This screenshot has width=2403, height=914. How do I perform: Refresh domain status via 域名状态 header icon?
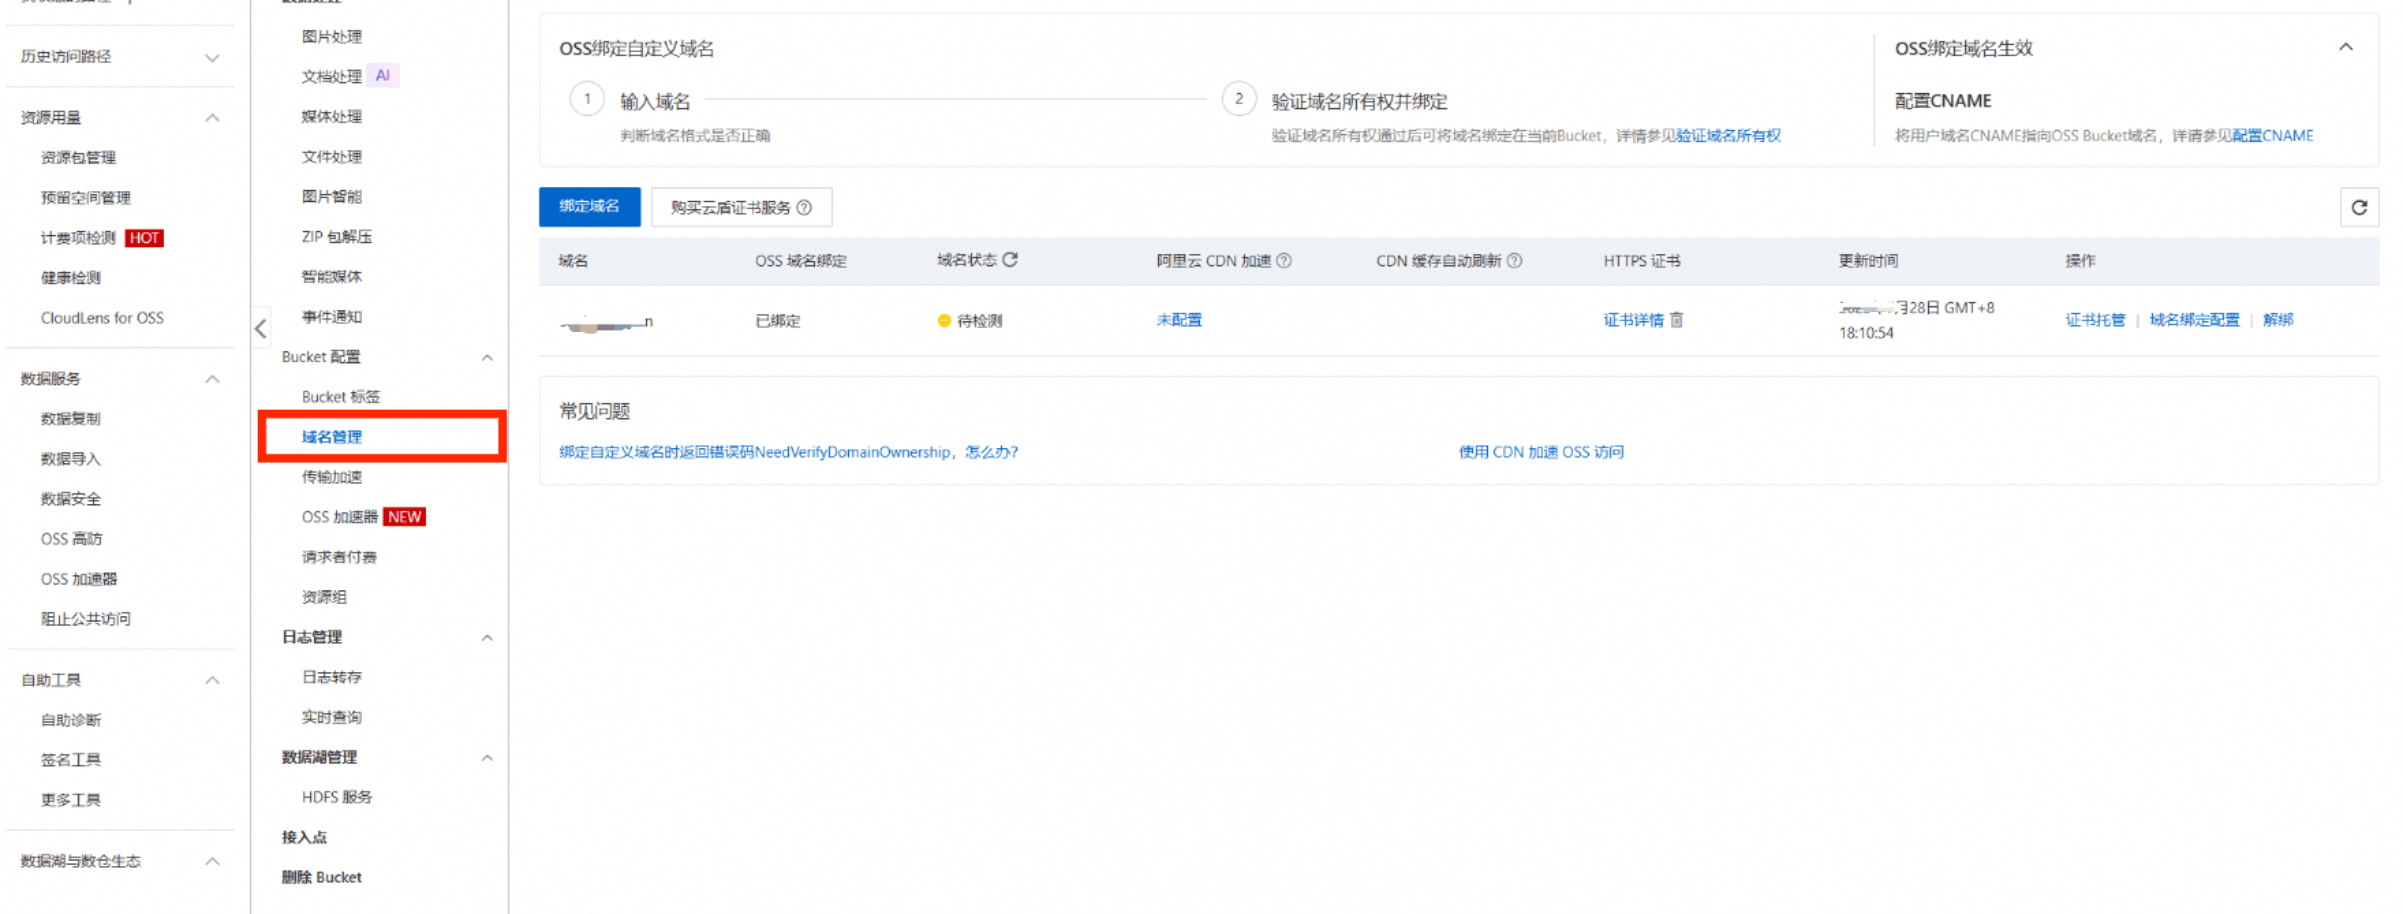[x=1010, y=260]
